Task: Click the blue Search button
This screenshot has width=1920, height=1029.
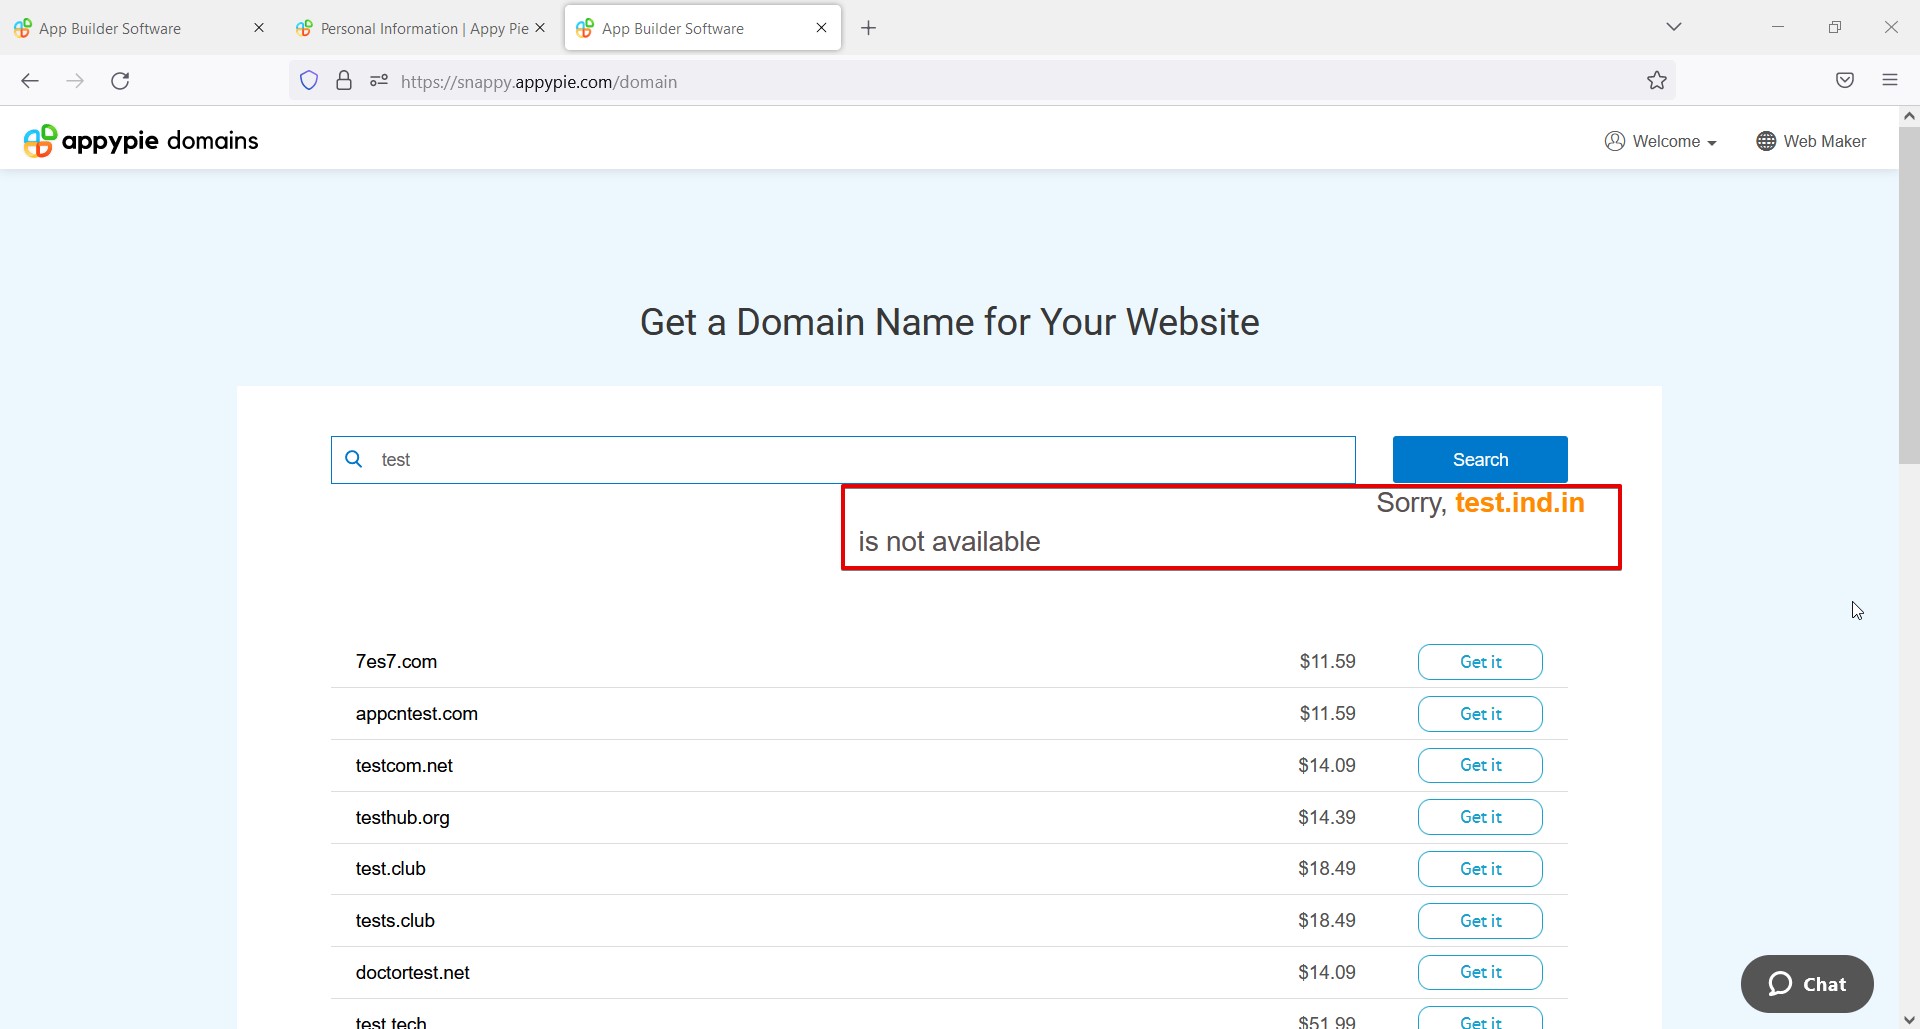Action: coord(1480,459)
